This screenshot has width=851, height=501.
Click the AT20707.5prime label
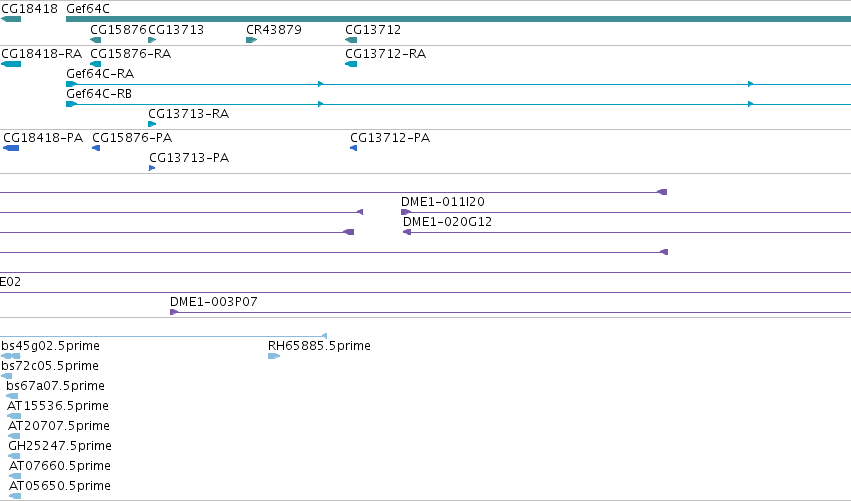click(59, 426)
